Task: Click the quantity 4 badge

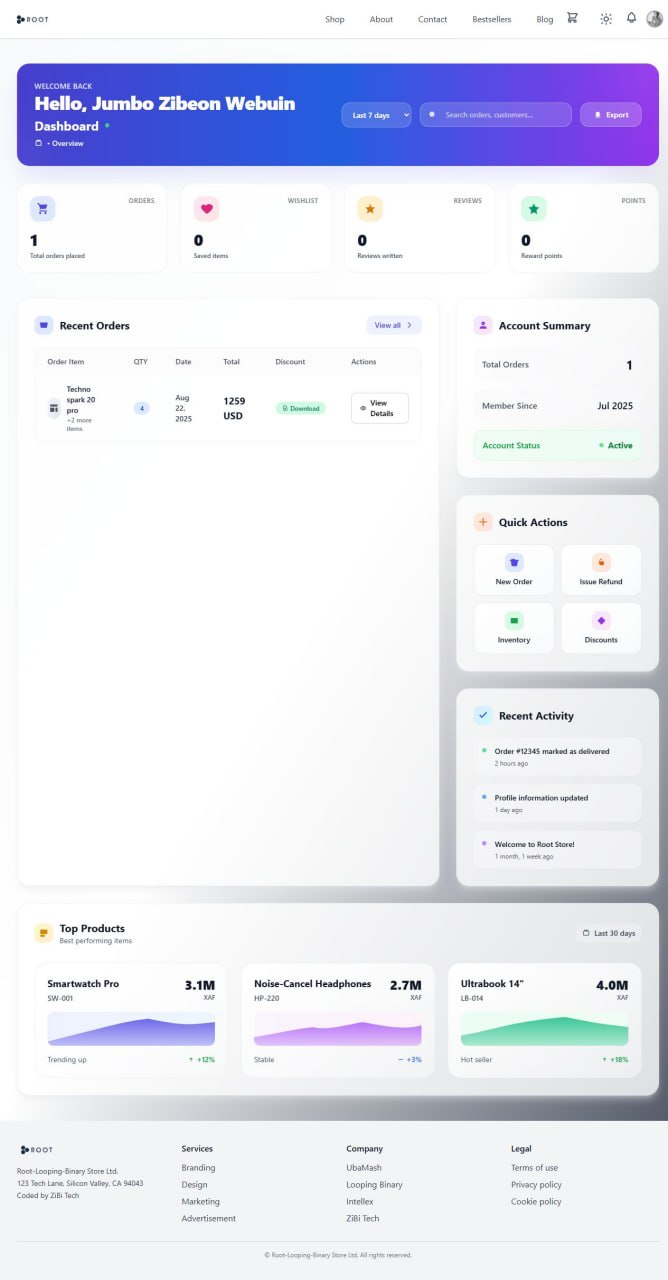Action: tap(142, 408)
